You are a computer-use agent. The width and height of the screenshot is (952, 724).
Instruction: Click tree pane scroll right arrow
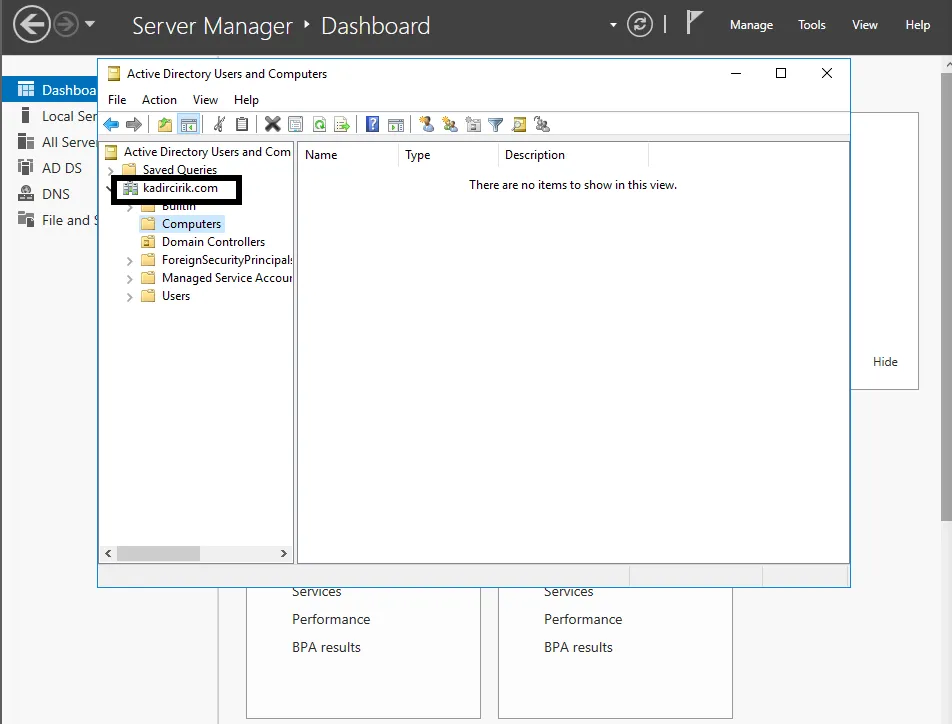(x=284, y=553)
